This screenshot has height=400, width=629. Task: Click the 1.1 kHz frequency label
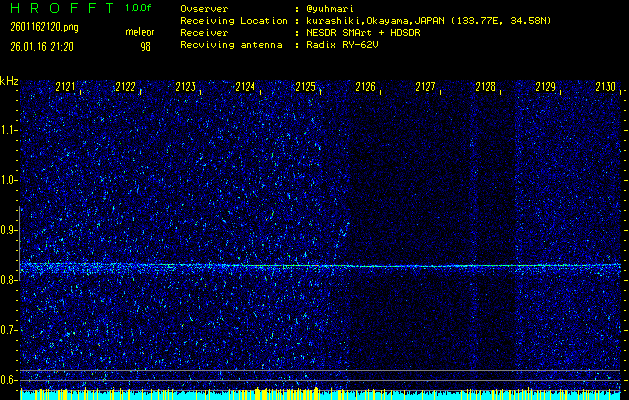[x=9, y=130]
